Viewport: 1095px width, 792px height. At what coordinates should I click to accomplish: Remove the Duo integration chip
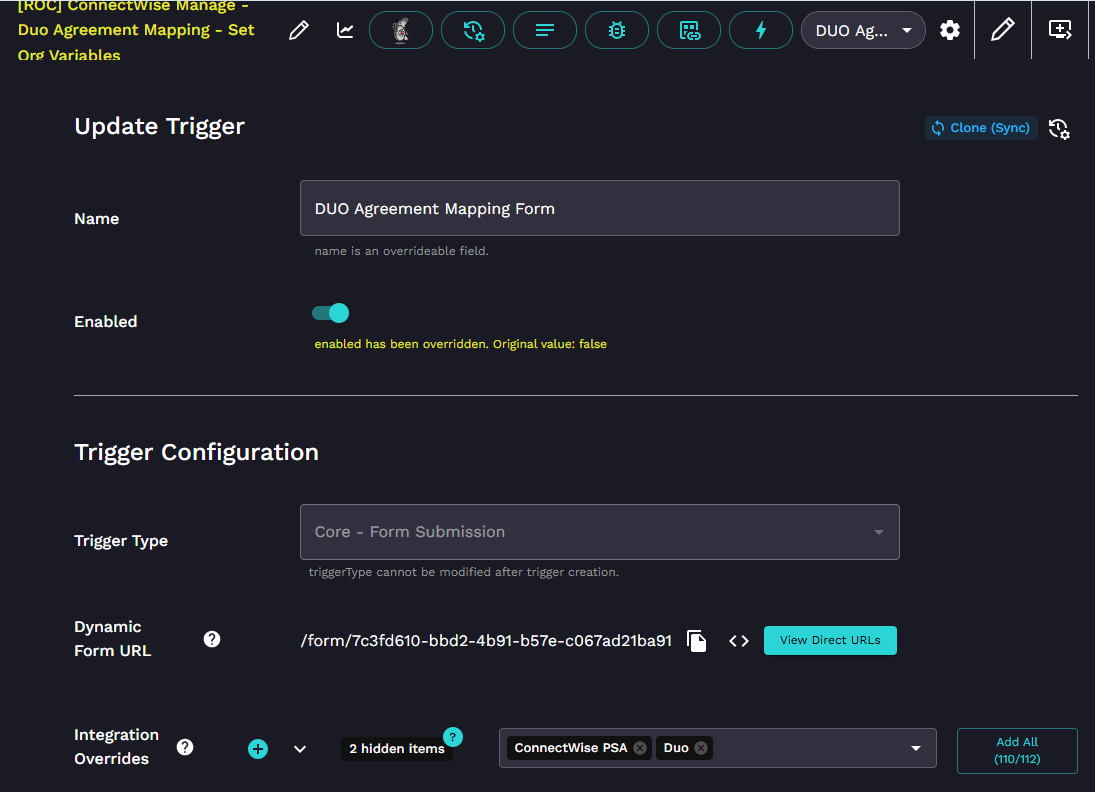pyautogui.click(x=701, y=748)
